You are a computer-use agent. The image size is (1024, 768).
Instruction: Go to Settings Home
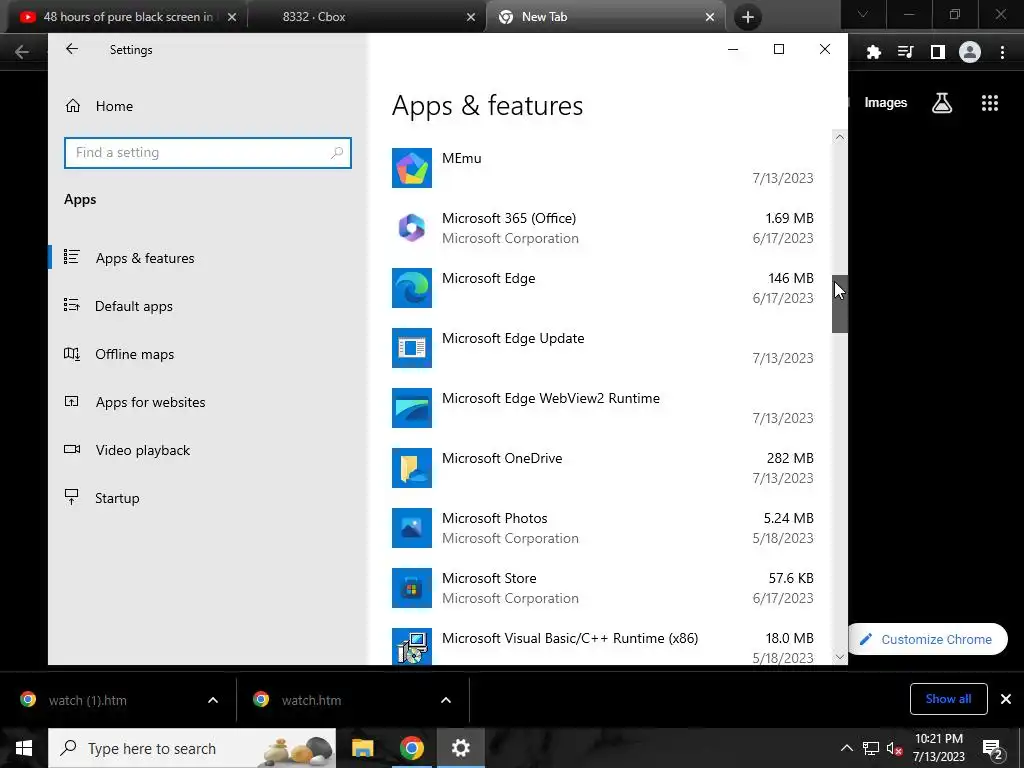click(x=208, y=106)
